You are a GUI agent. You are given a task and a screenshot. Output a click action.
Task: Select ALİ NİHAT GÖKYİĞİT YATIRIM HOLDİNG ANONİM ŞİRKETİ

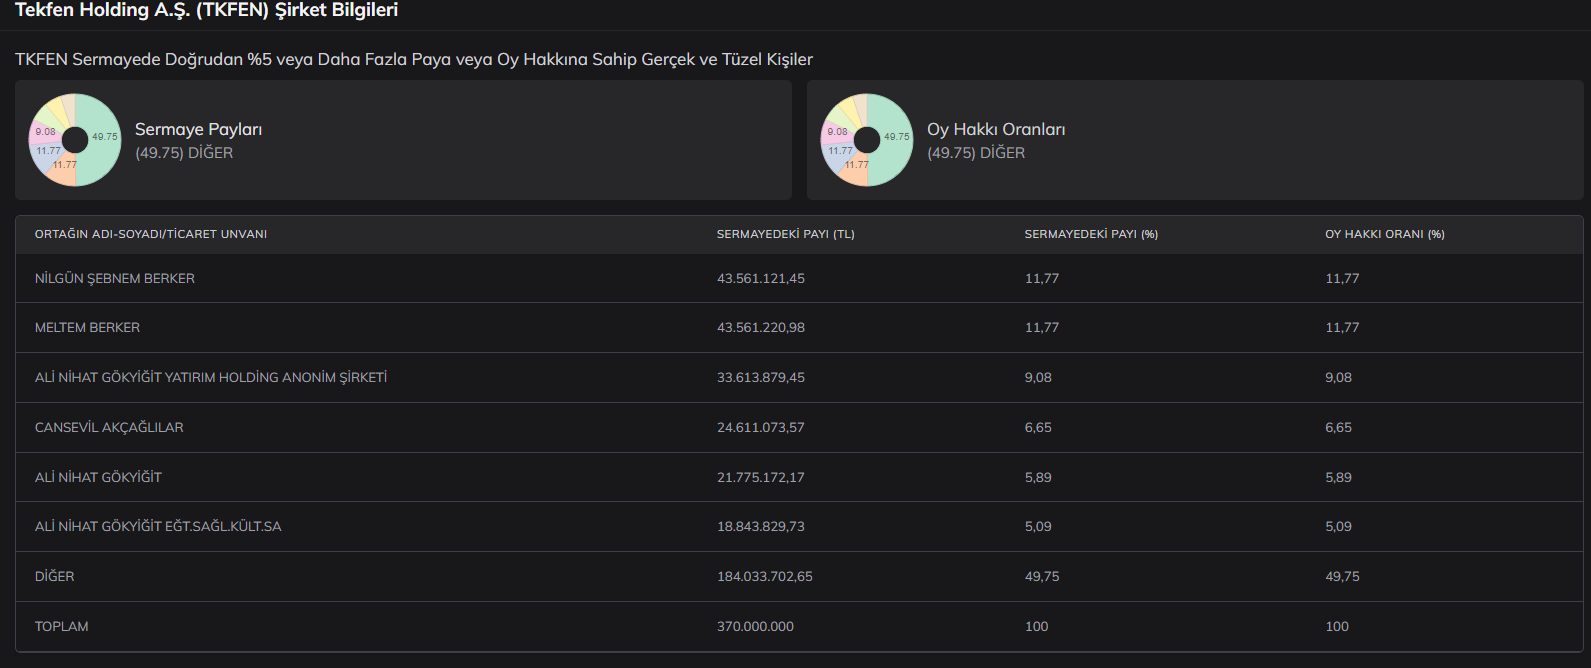coord(211,378)
